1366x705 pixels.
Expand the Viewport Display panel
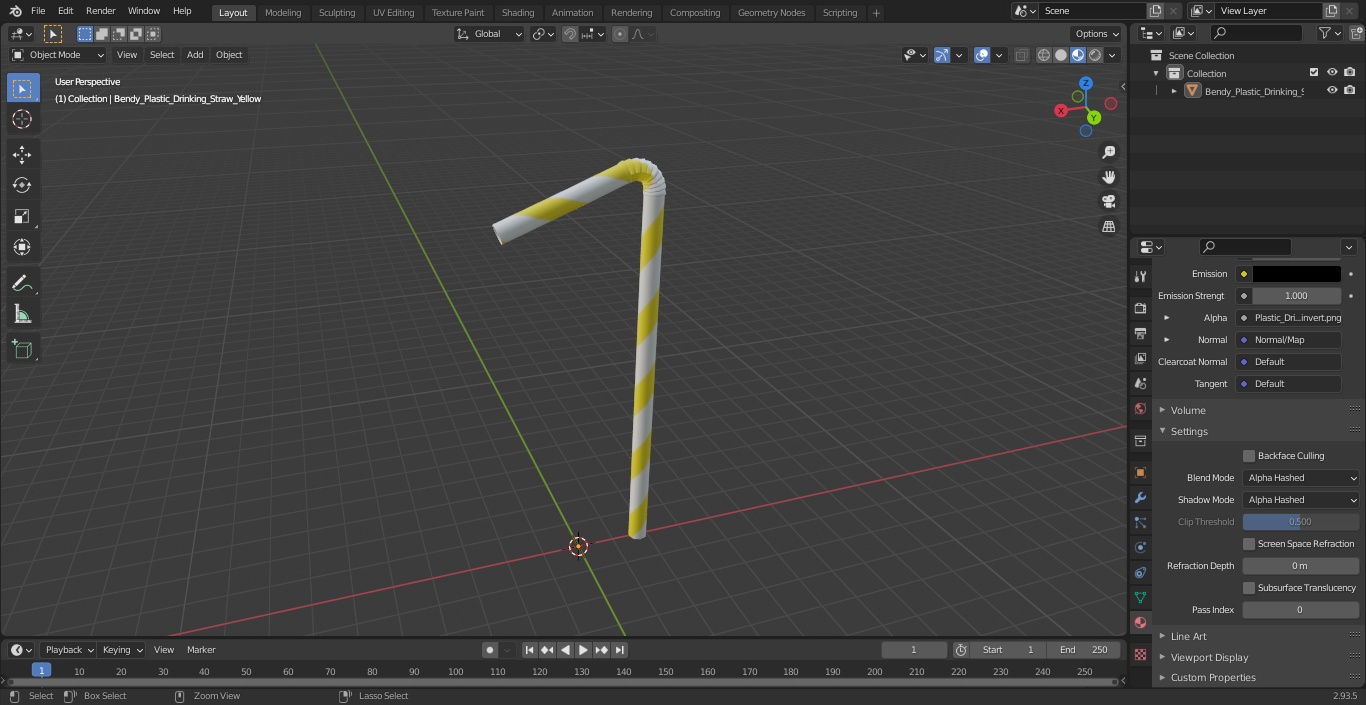[1209, 658]
